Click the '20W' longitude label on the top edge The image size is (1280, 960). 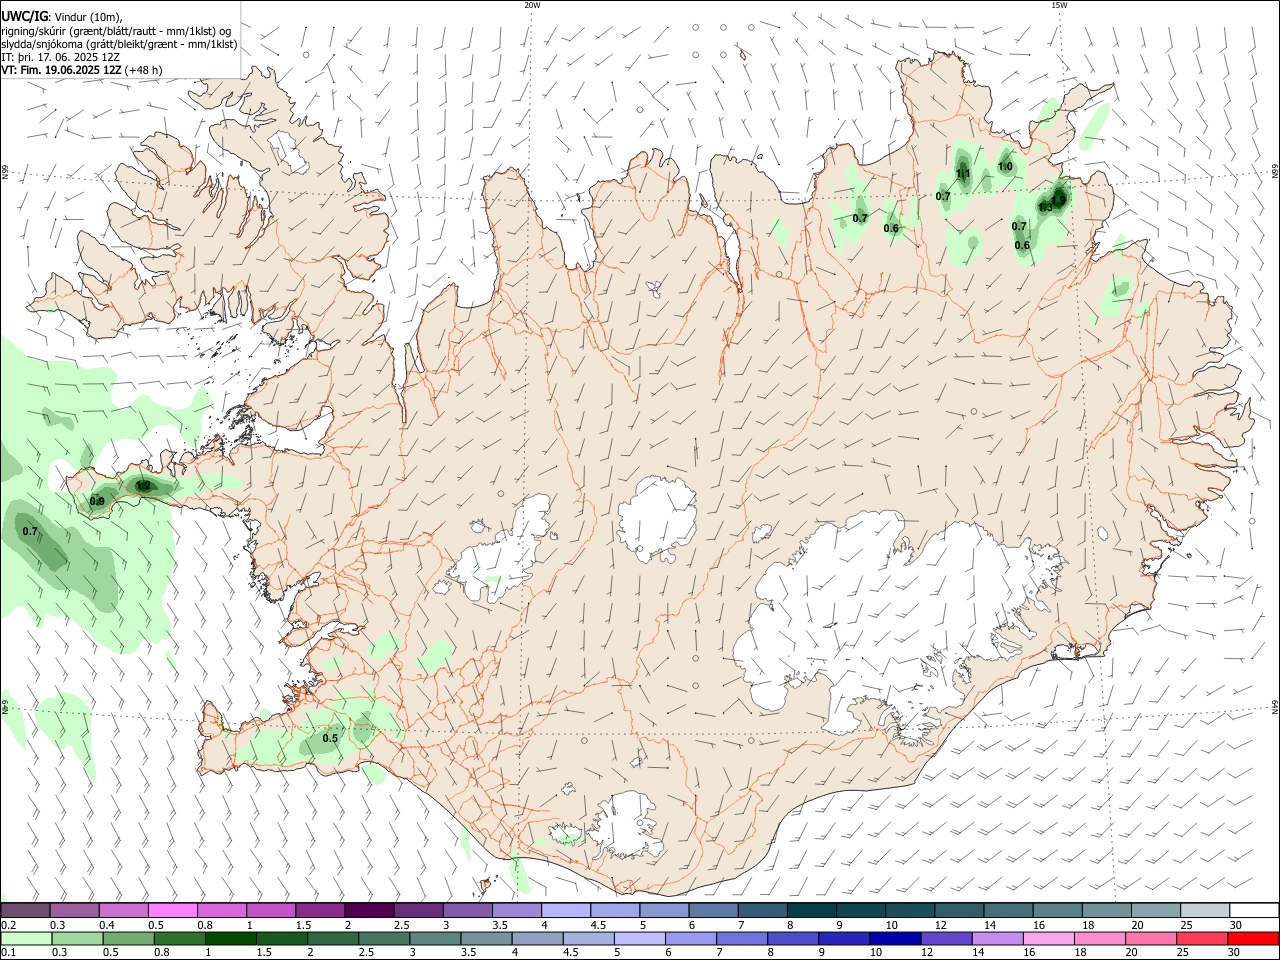tap(532, 5)
